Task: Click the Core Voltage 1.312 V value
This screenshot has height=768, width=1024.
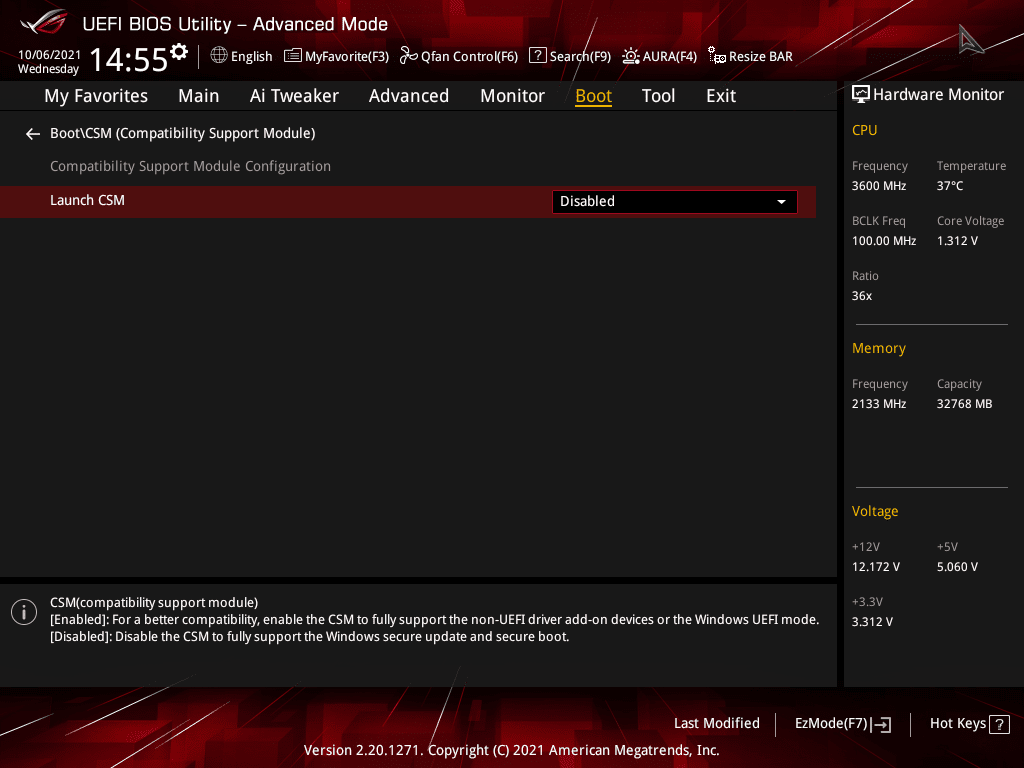Action: coord(957,241)
